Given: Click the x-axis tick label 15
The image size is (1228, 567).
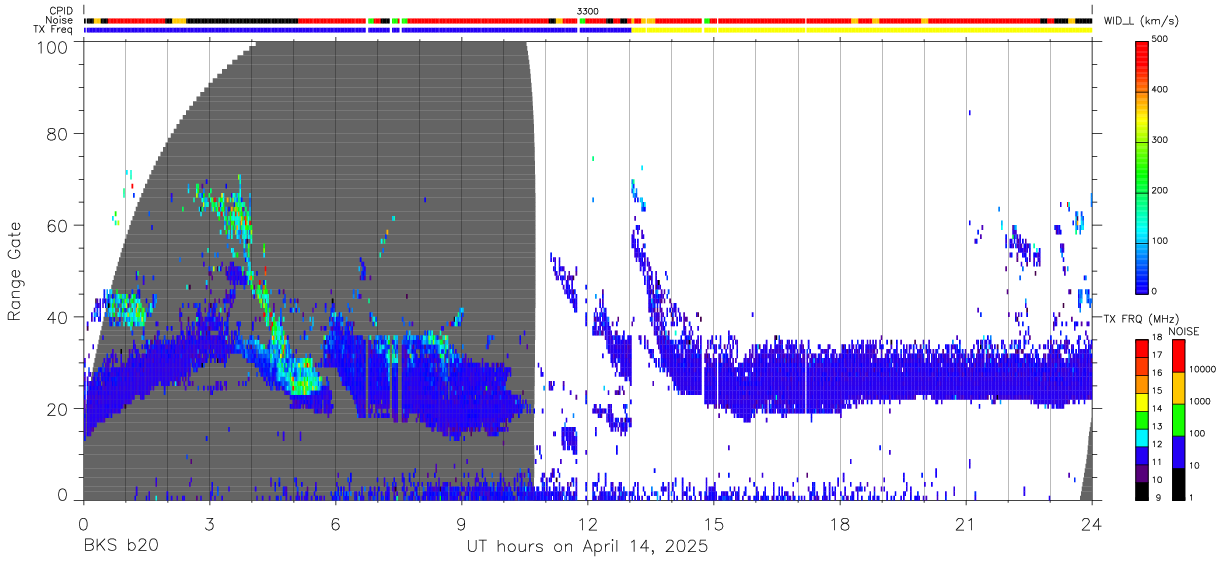Looking at the screenshot, I should (x=714, y=523).
